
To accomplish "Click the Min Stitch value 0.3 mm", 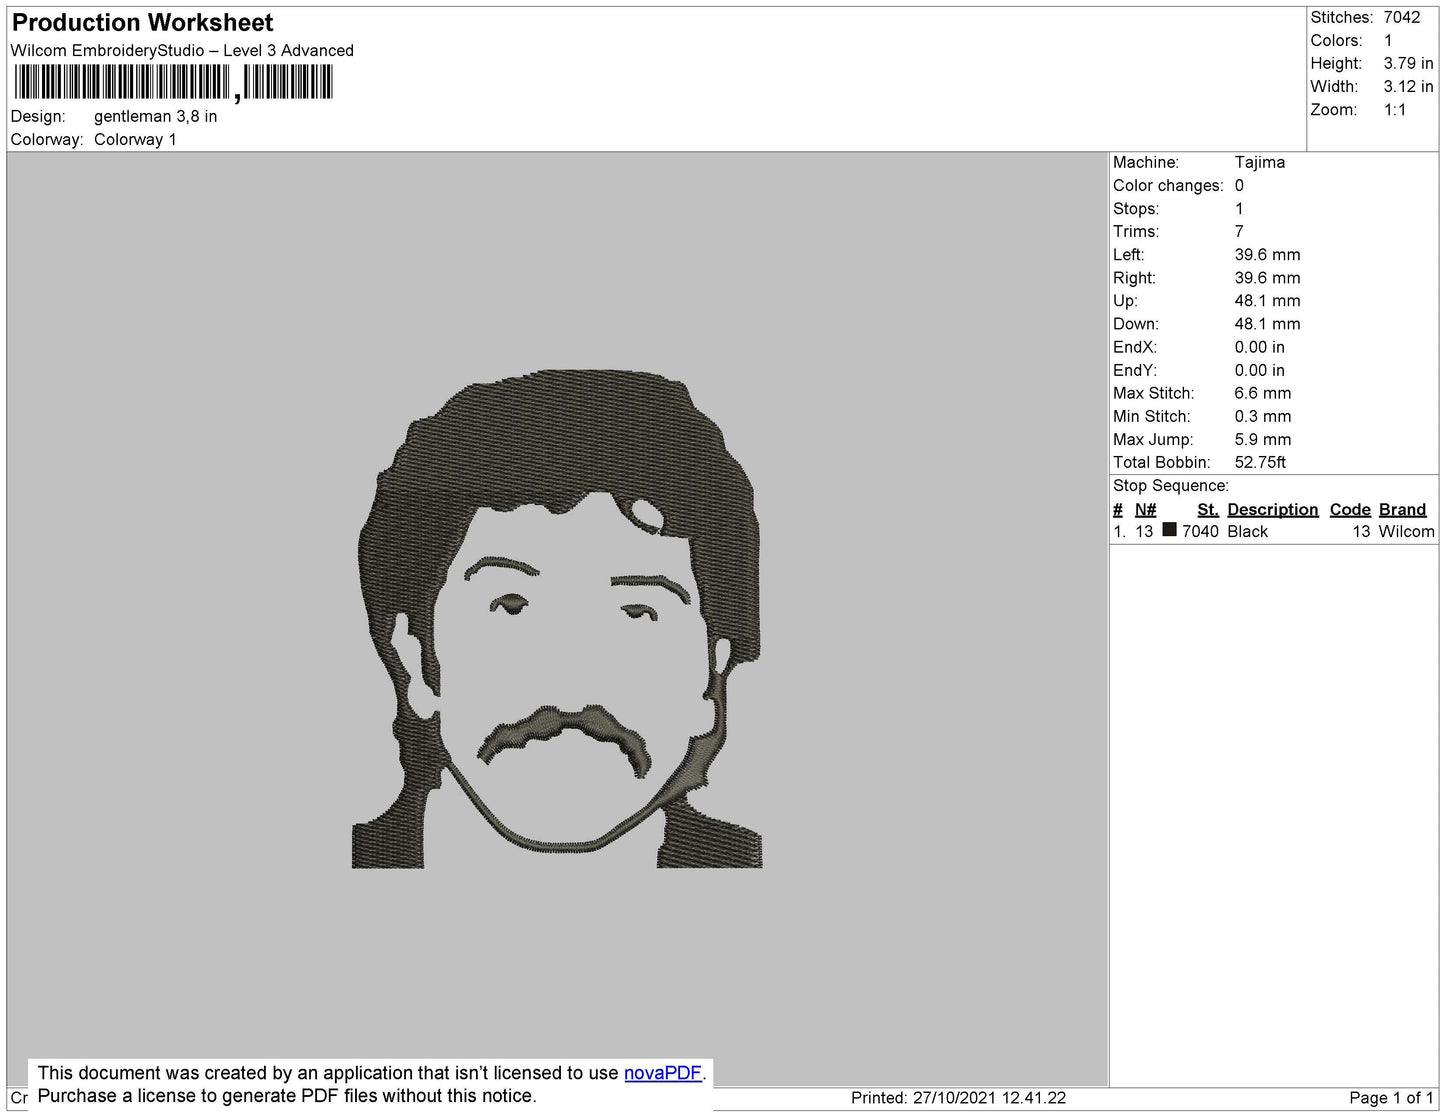I will click(x=1262, y=416).
